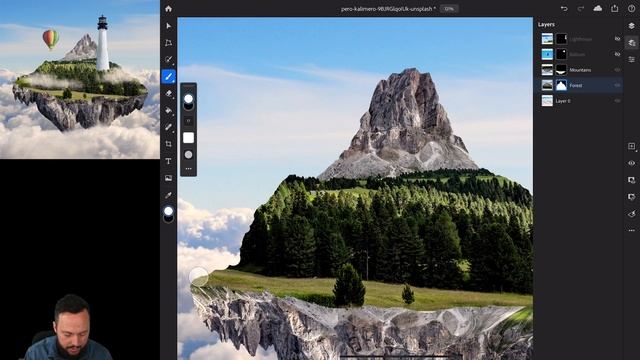Open cloud document status
Screen dimensions: 640x360
coord(598,9)
